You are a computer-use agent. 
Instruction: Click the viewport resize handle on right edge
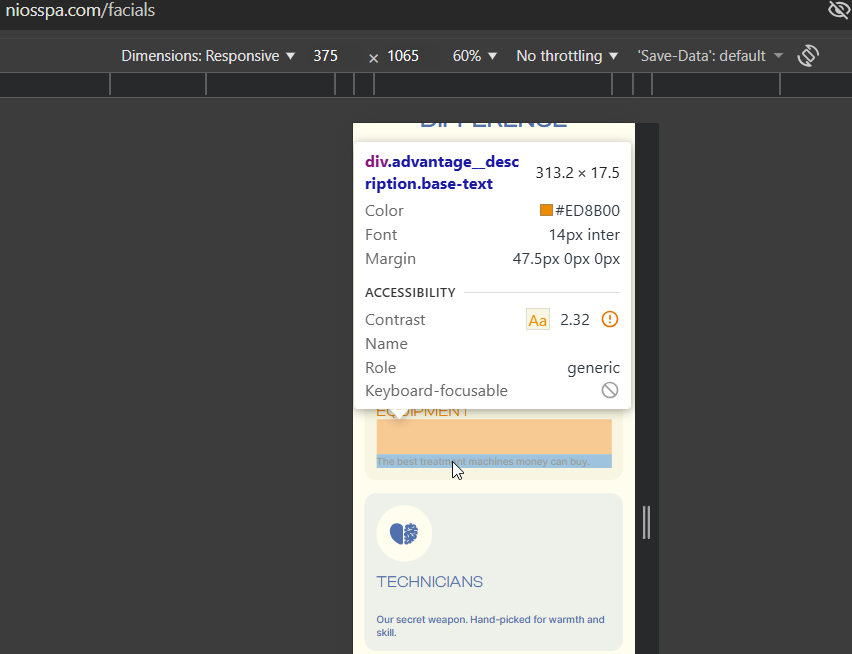click(x=646, y=523)
